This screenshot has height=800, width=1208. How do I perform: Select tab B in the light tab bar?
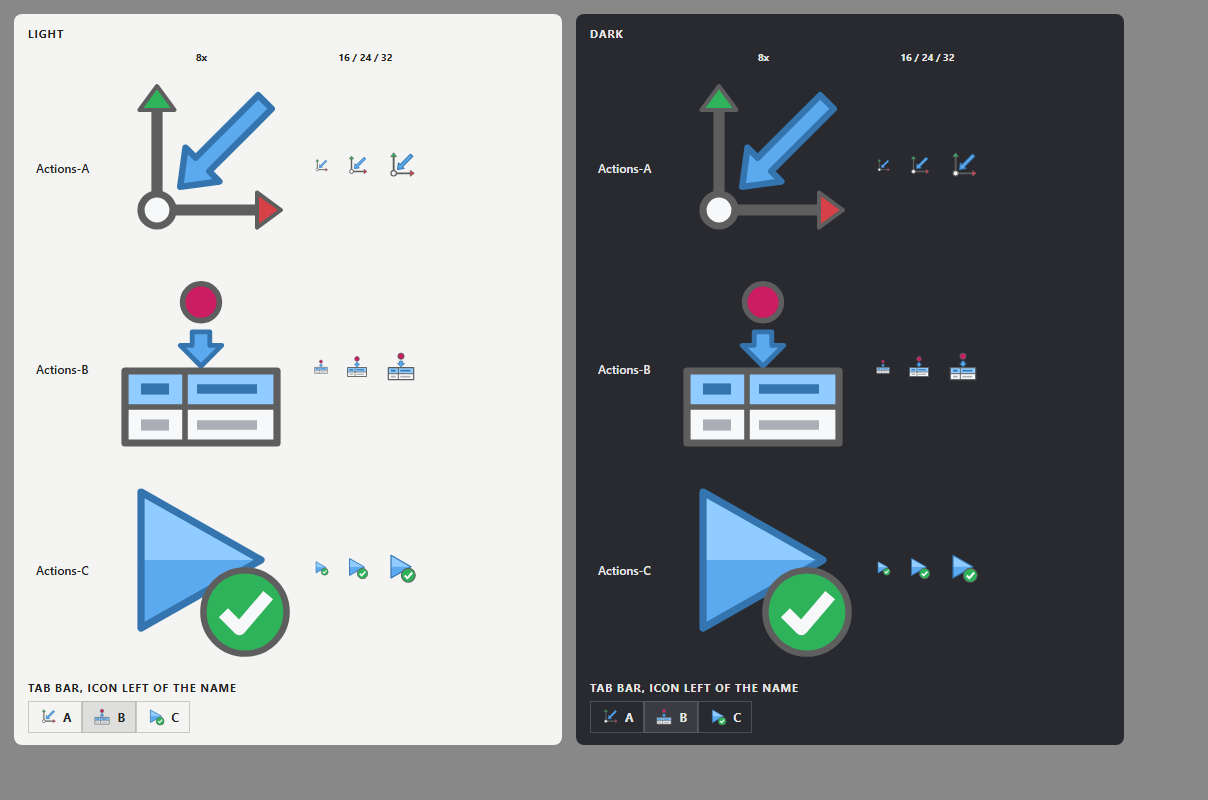(109, 717)
